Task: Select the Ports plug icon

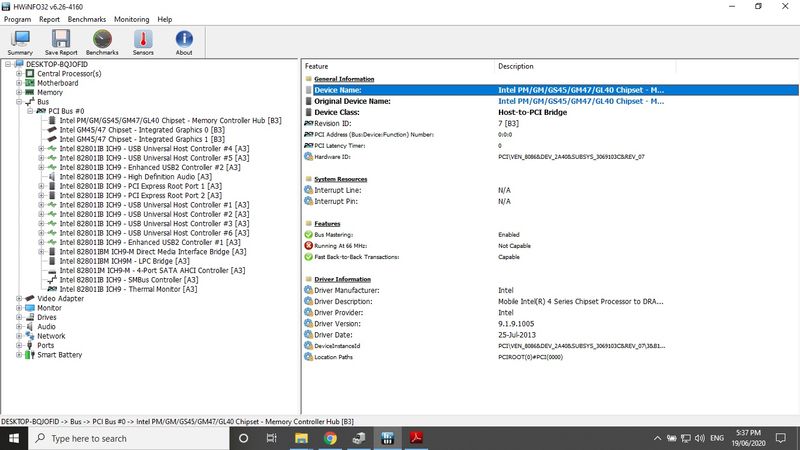Action: point(30,345)
